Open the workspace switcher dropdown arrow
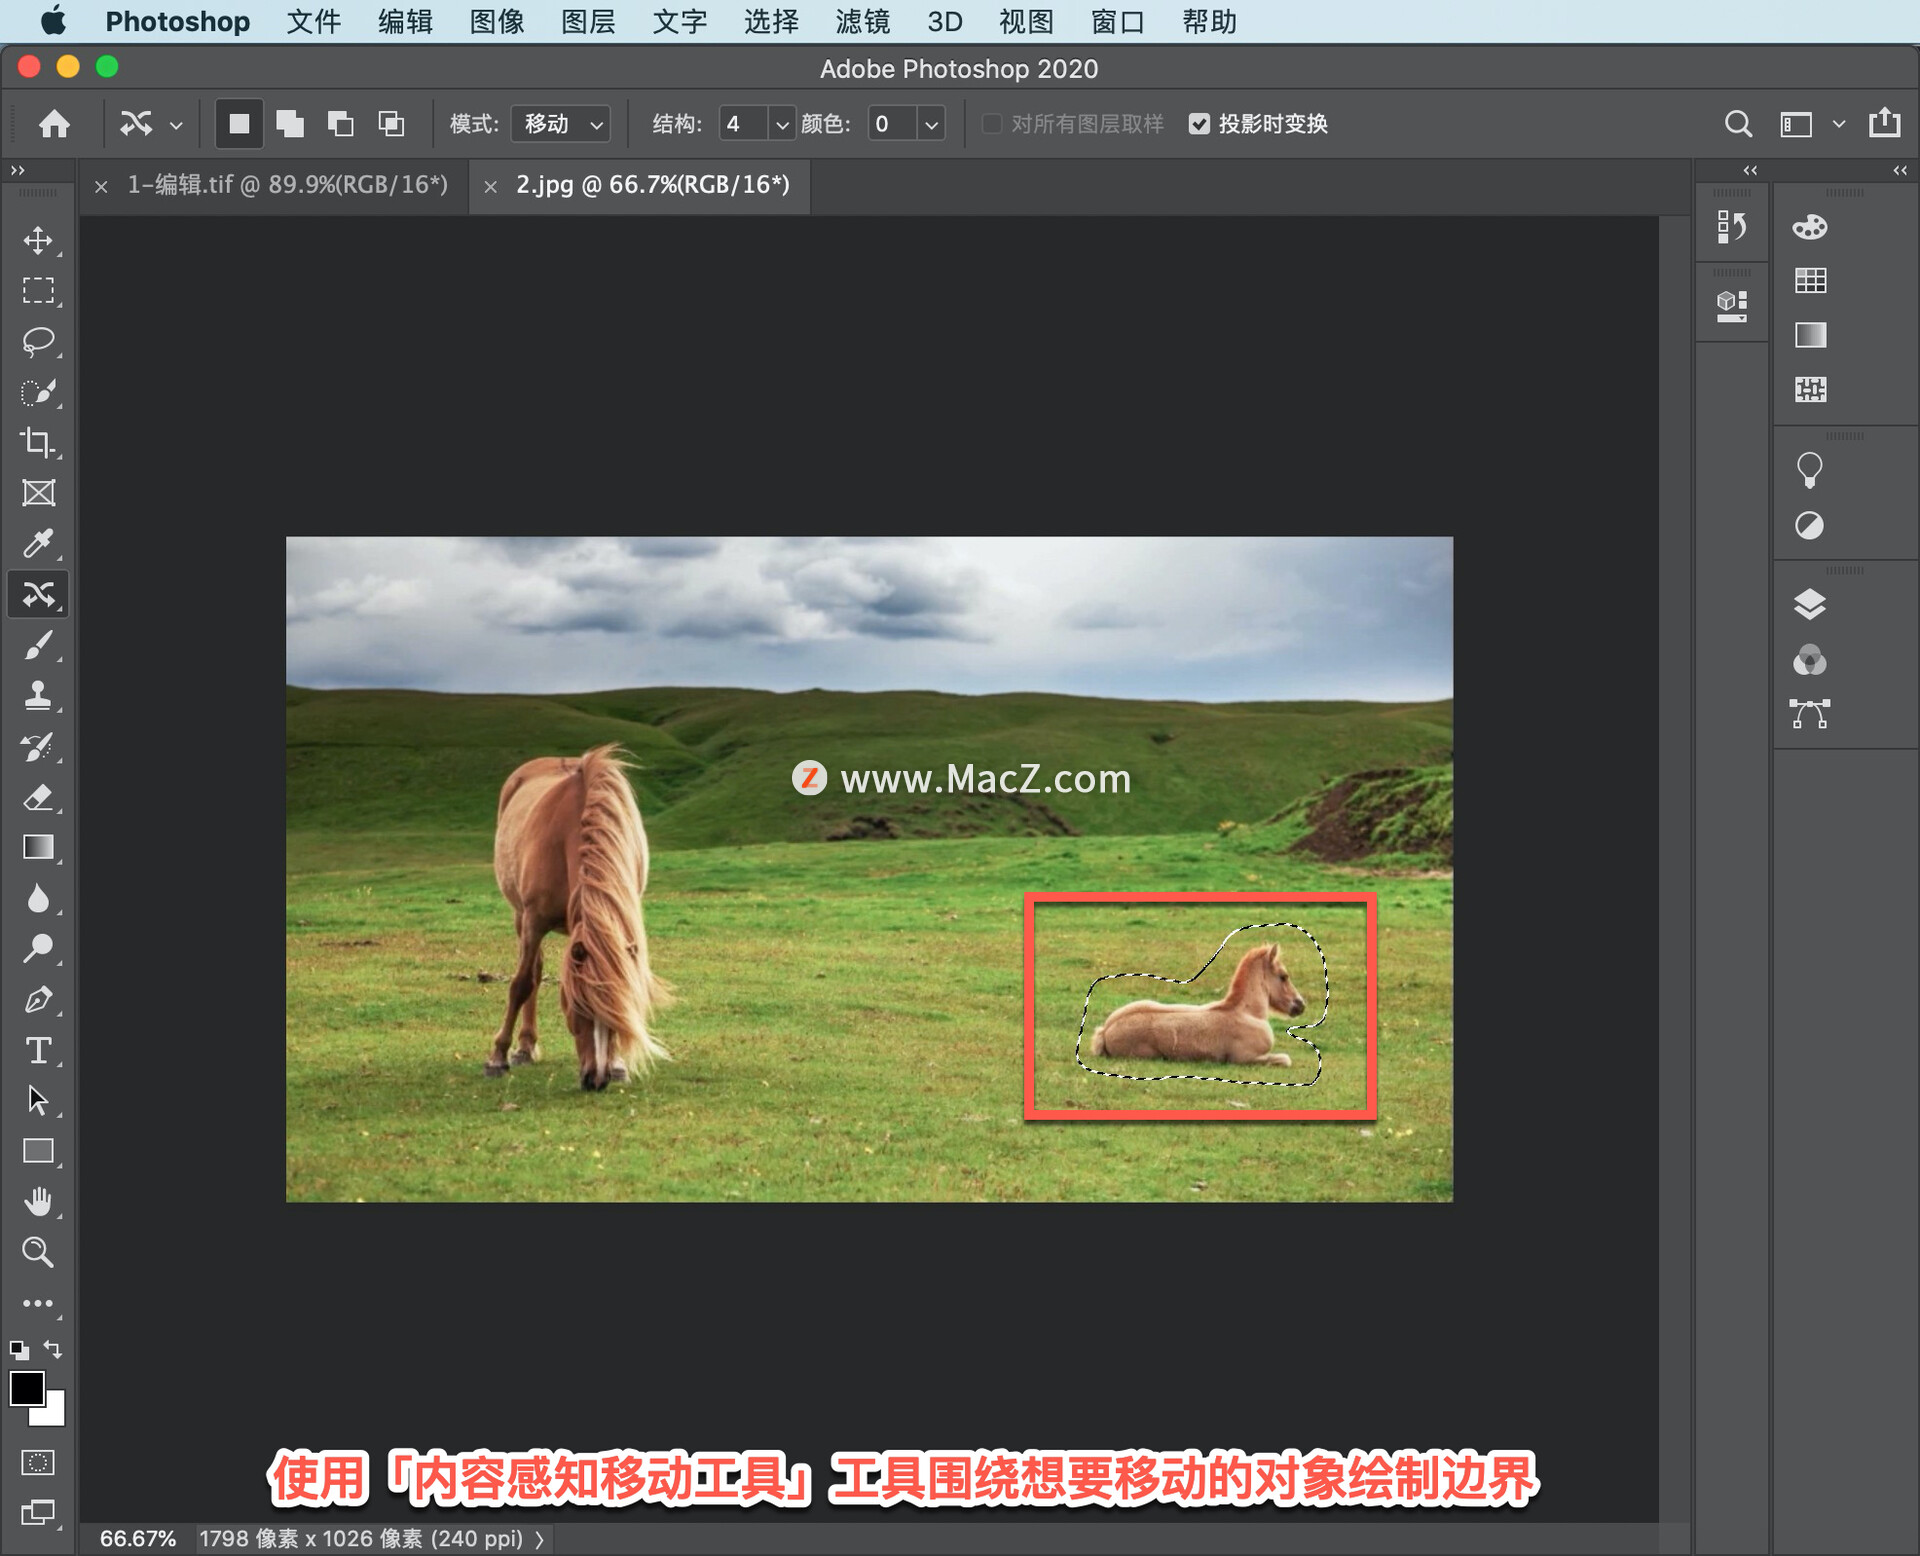The image size is (1920, 1556). [x=1838, y=124]
